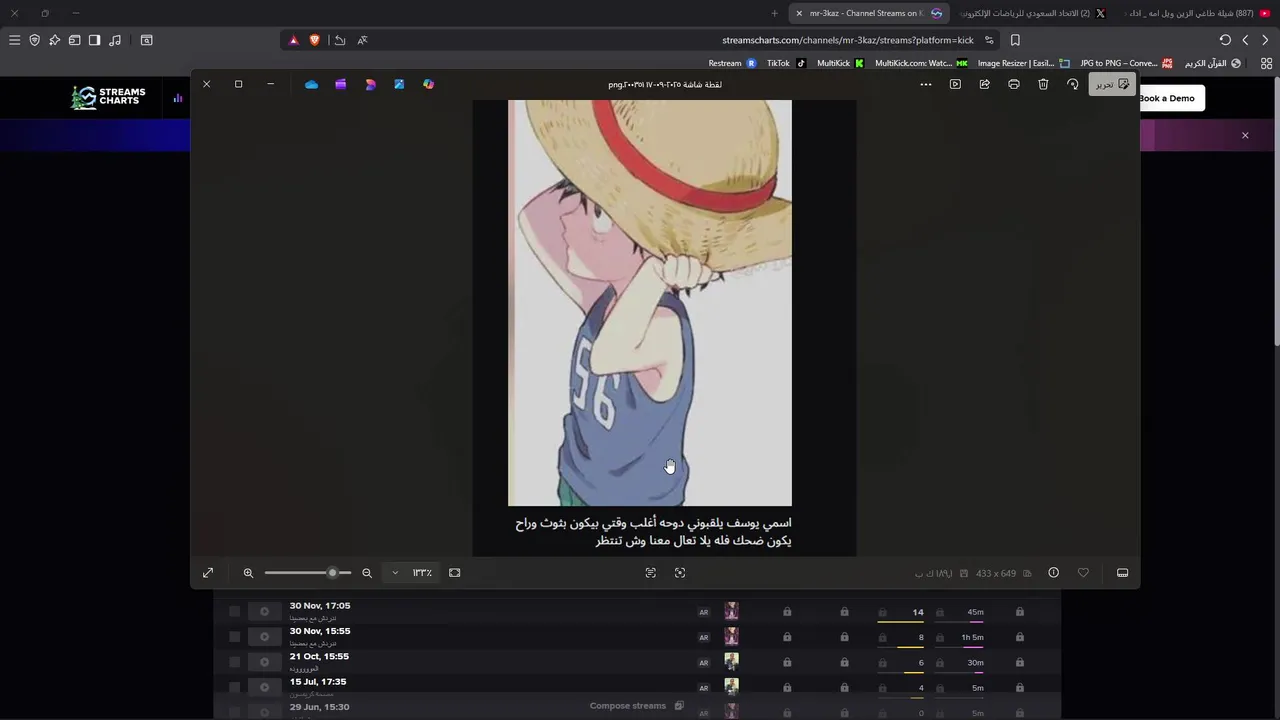Fit image to window icon in Photos

point(455,573)
